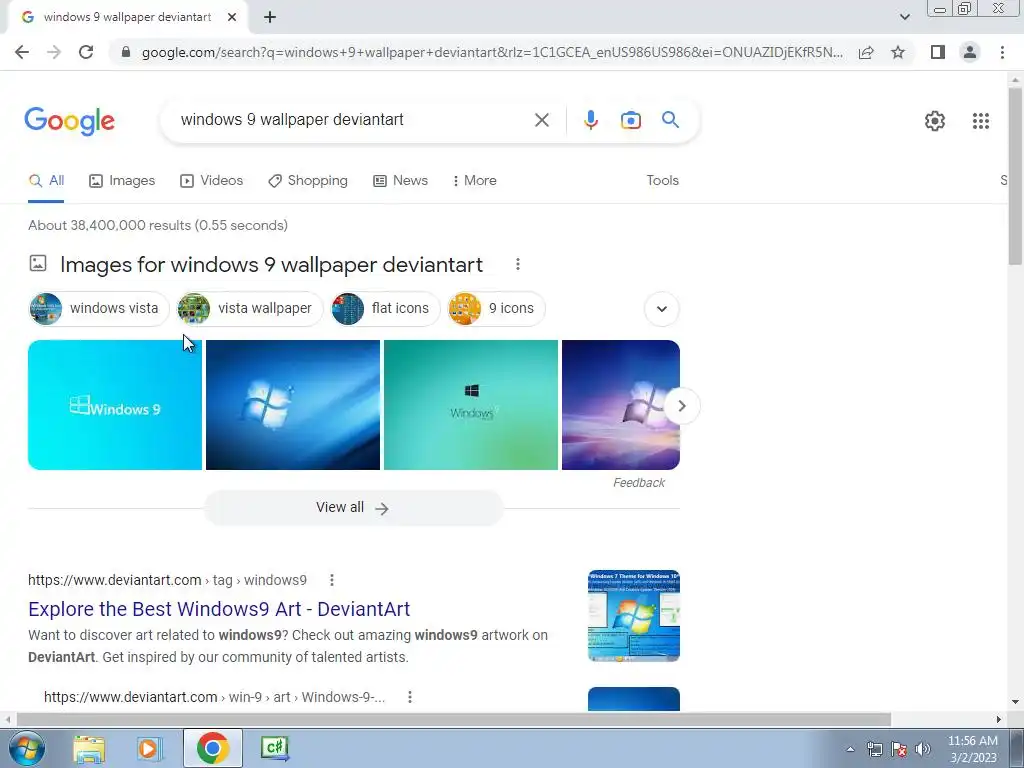Click the vertical scrollbar thumb

click(1015, 176)
